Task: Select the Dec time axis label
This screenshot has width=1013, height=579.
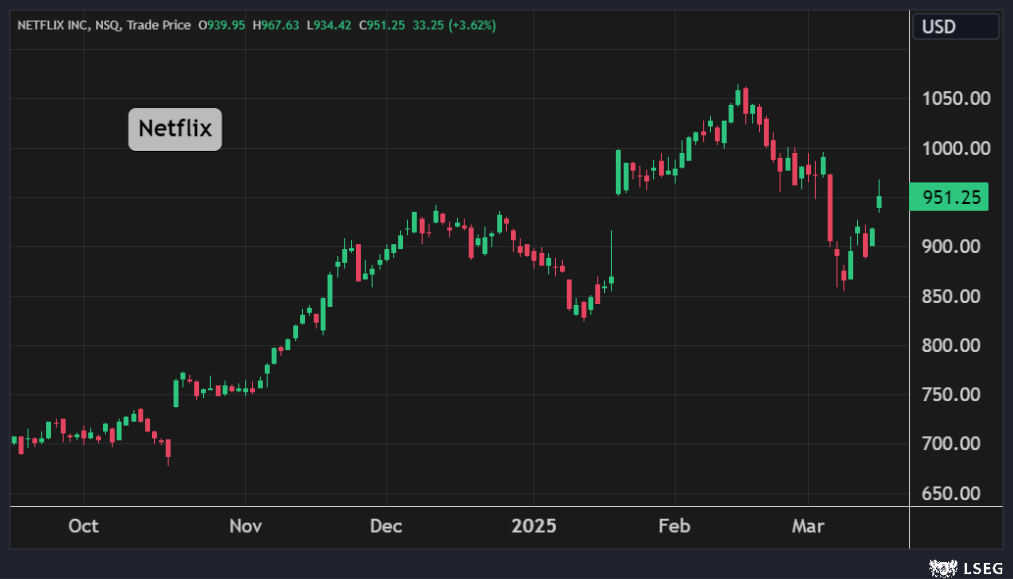Action: 386,526
